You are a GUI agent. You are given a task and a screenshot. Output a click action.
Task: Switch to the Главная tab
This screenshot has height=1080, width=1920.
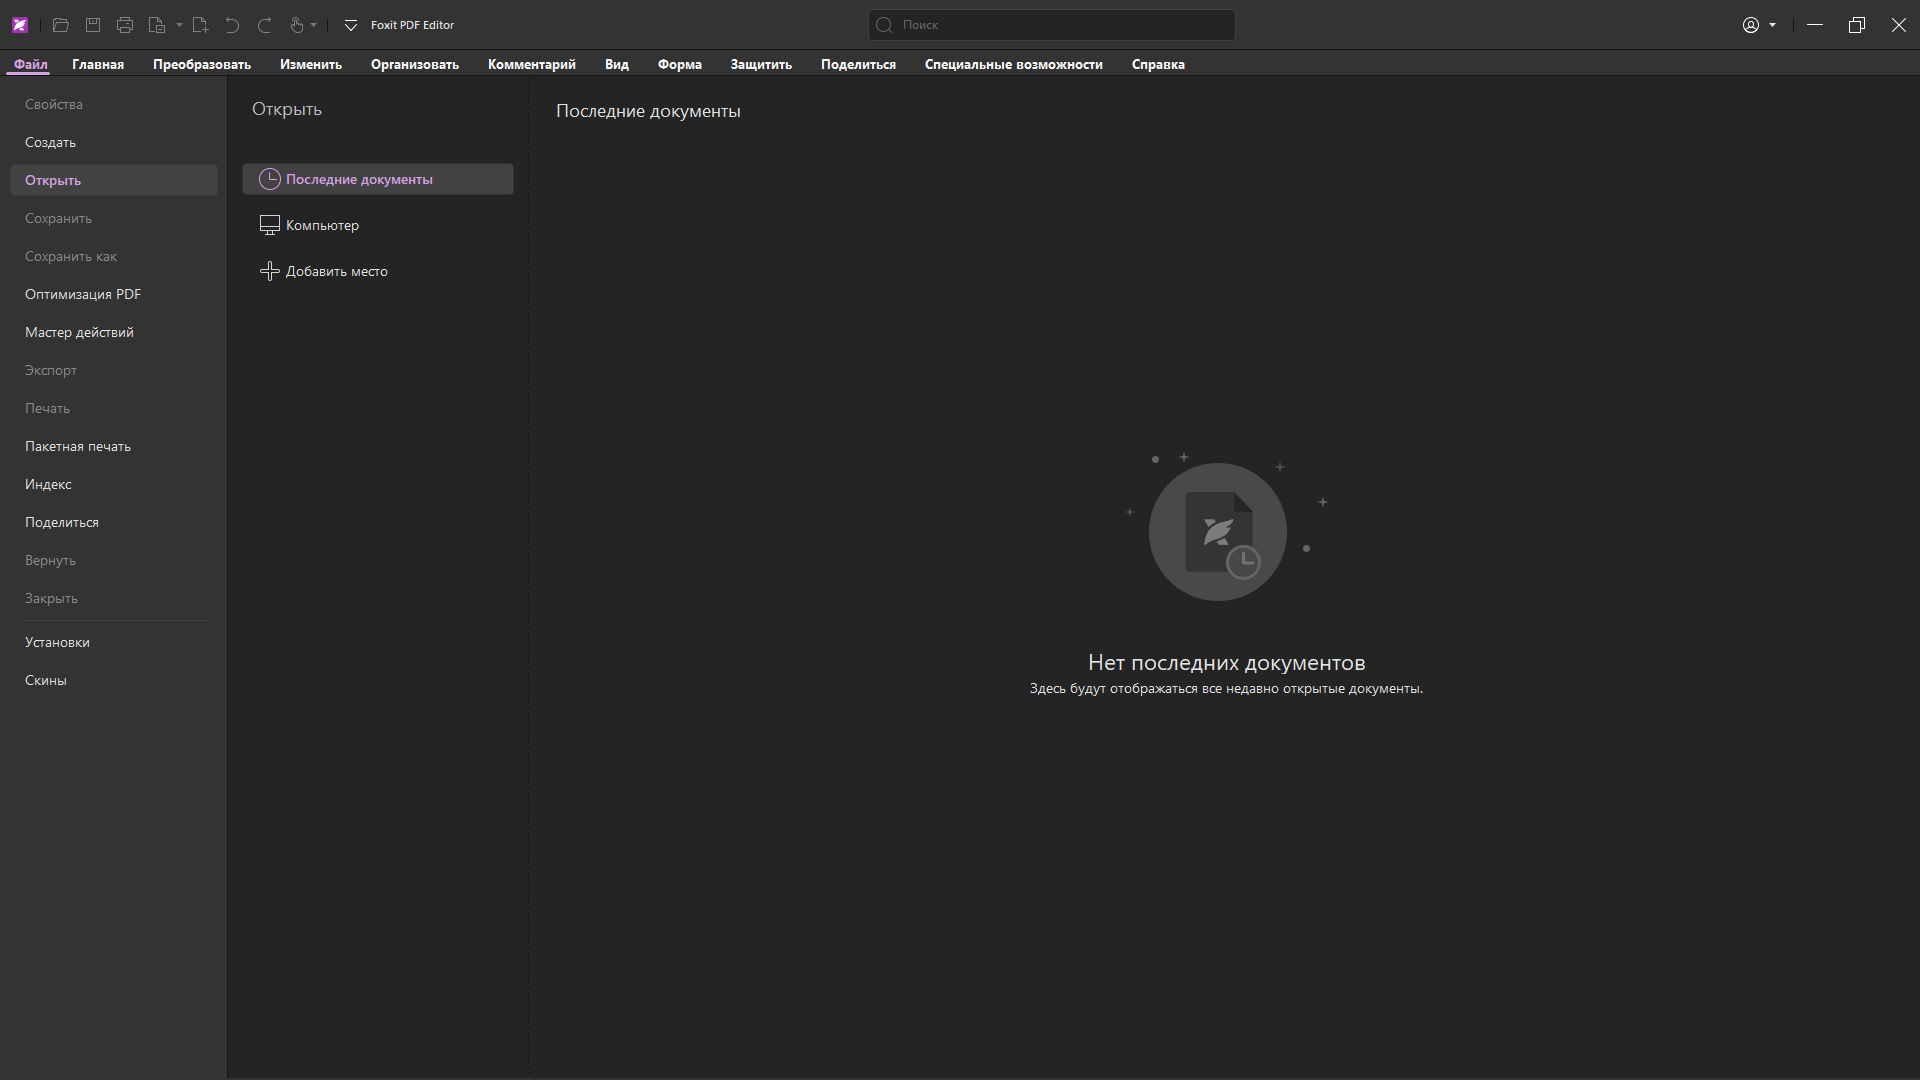tap(98, 64)
